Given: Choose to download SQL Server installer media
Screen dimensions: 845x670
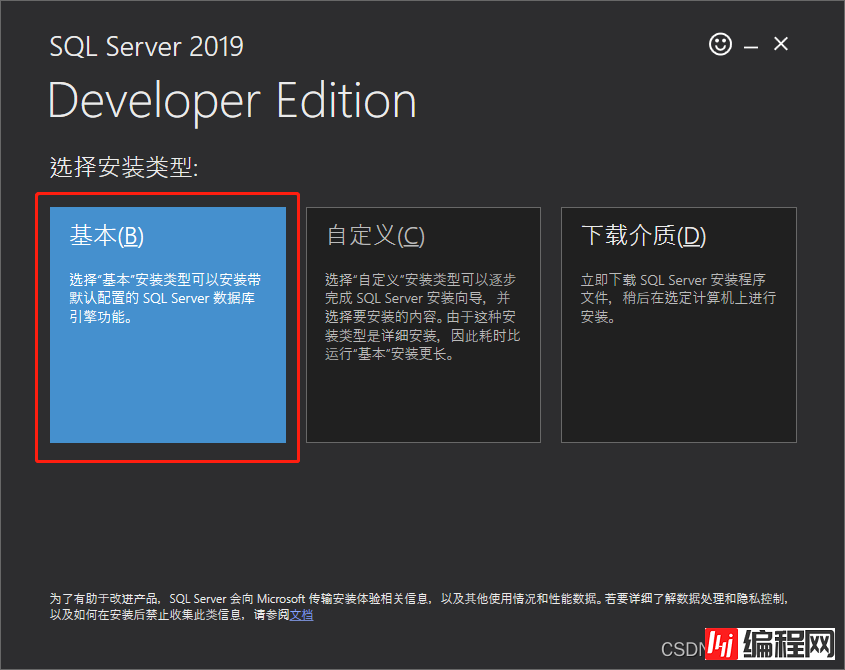Looking at the screenshot, I should (x=679, y=320).
